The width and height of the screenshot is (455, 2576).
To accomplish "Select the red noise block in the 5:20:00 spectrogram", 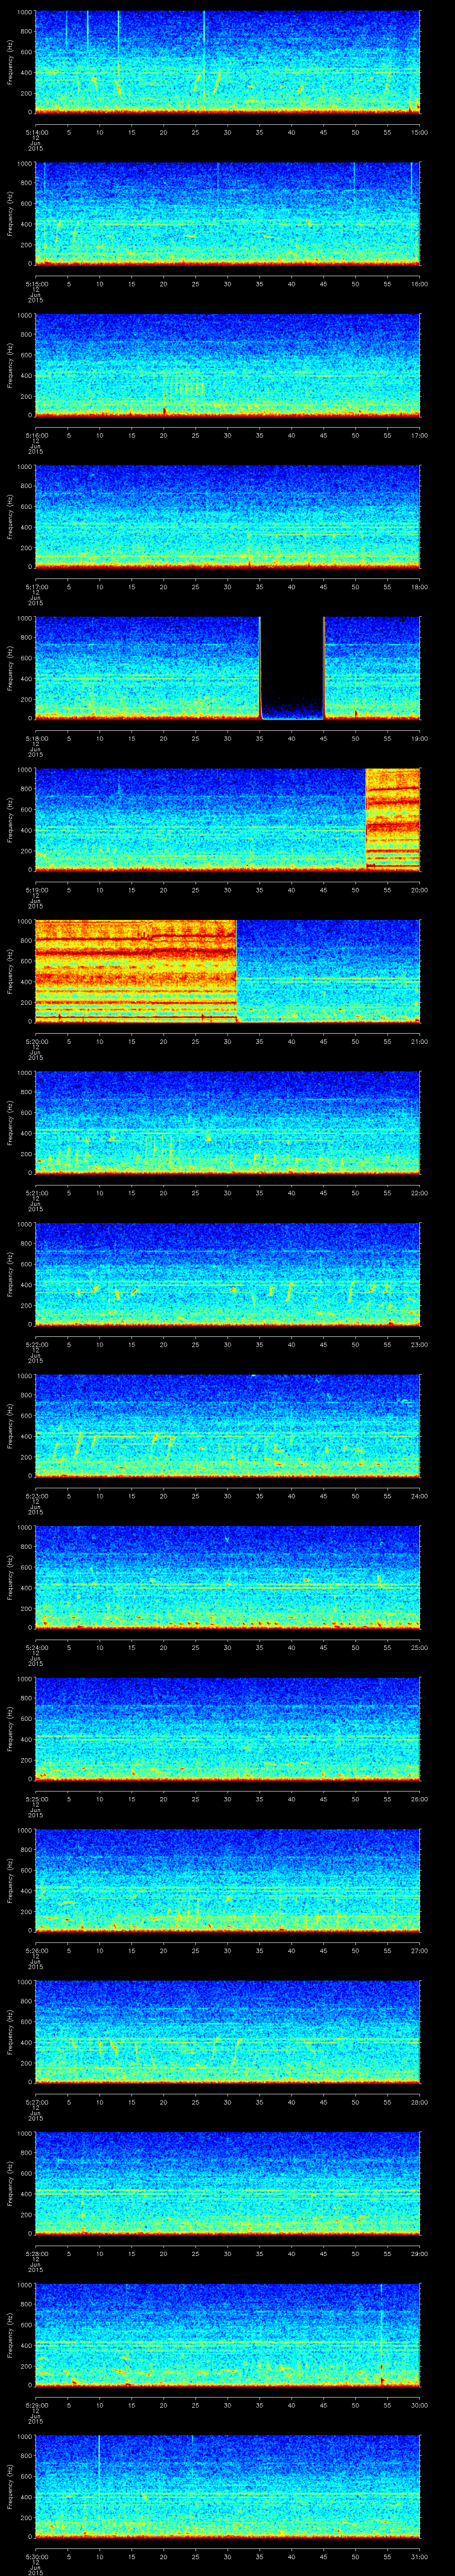I will [136, 971].
